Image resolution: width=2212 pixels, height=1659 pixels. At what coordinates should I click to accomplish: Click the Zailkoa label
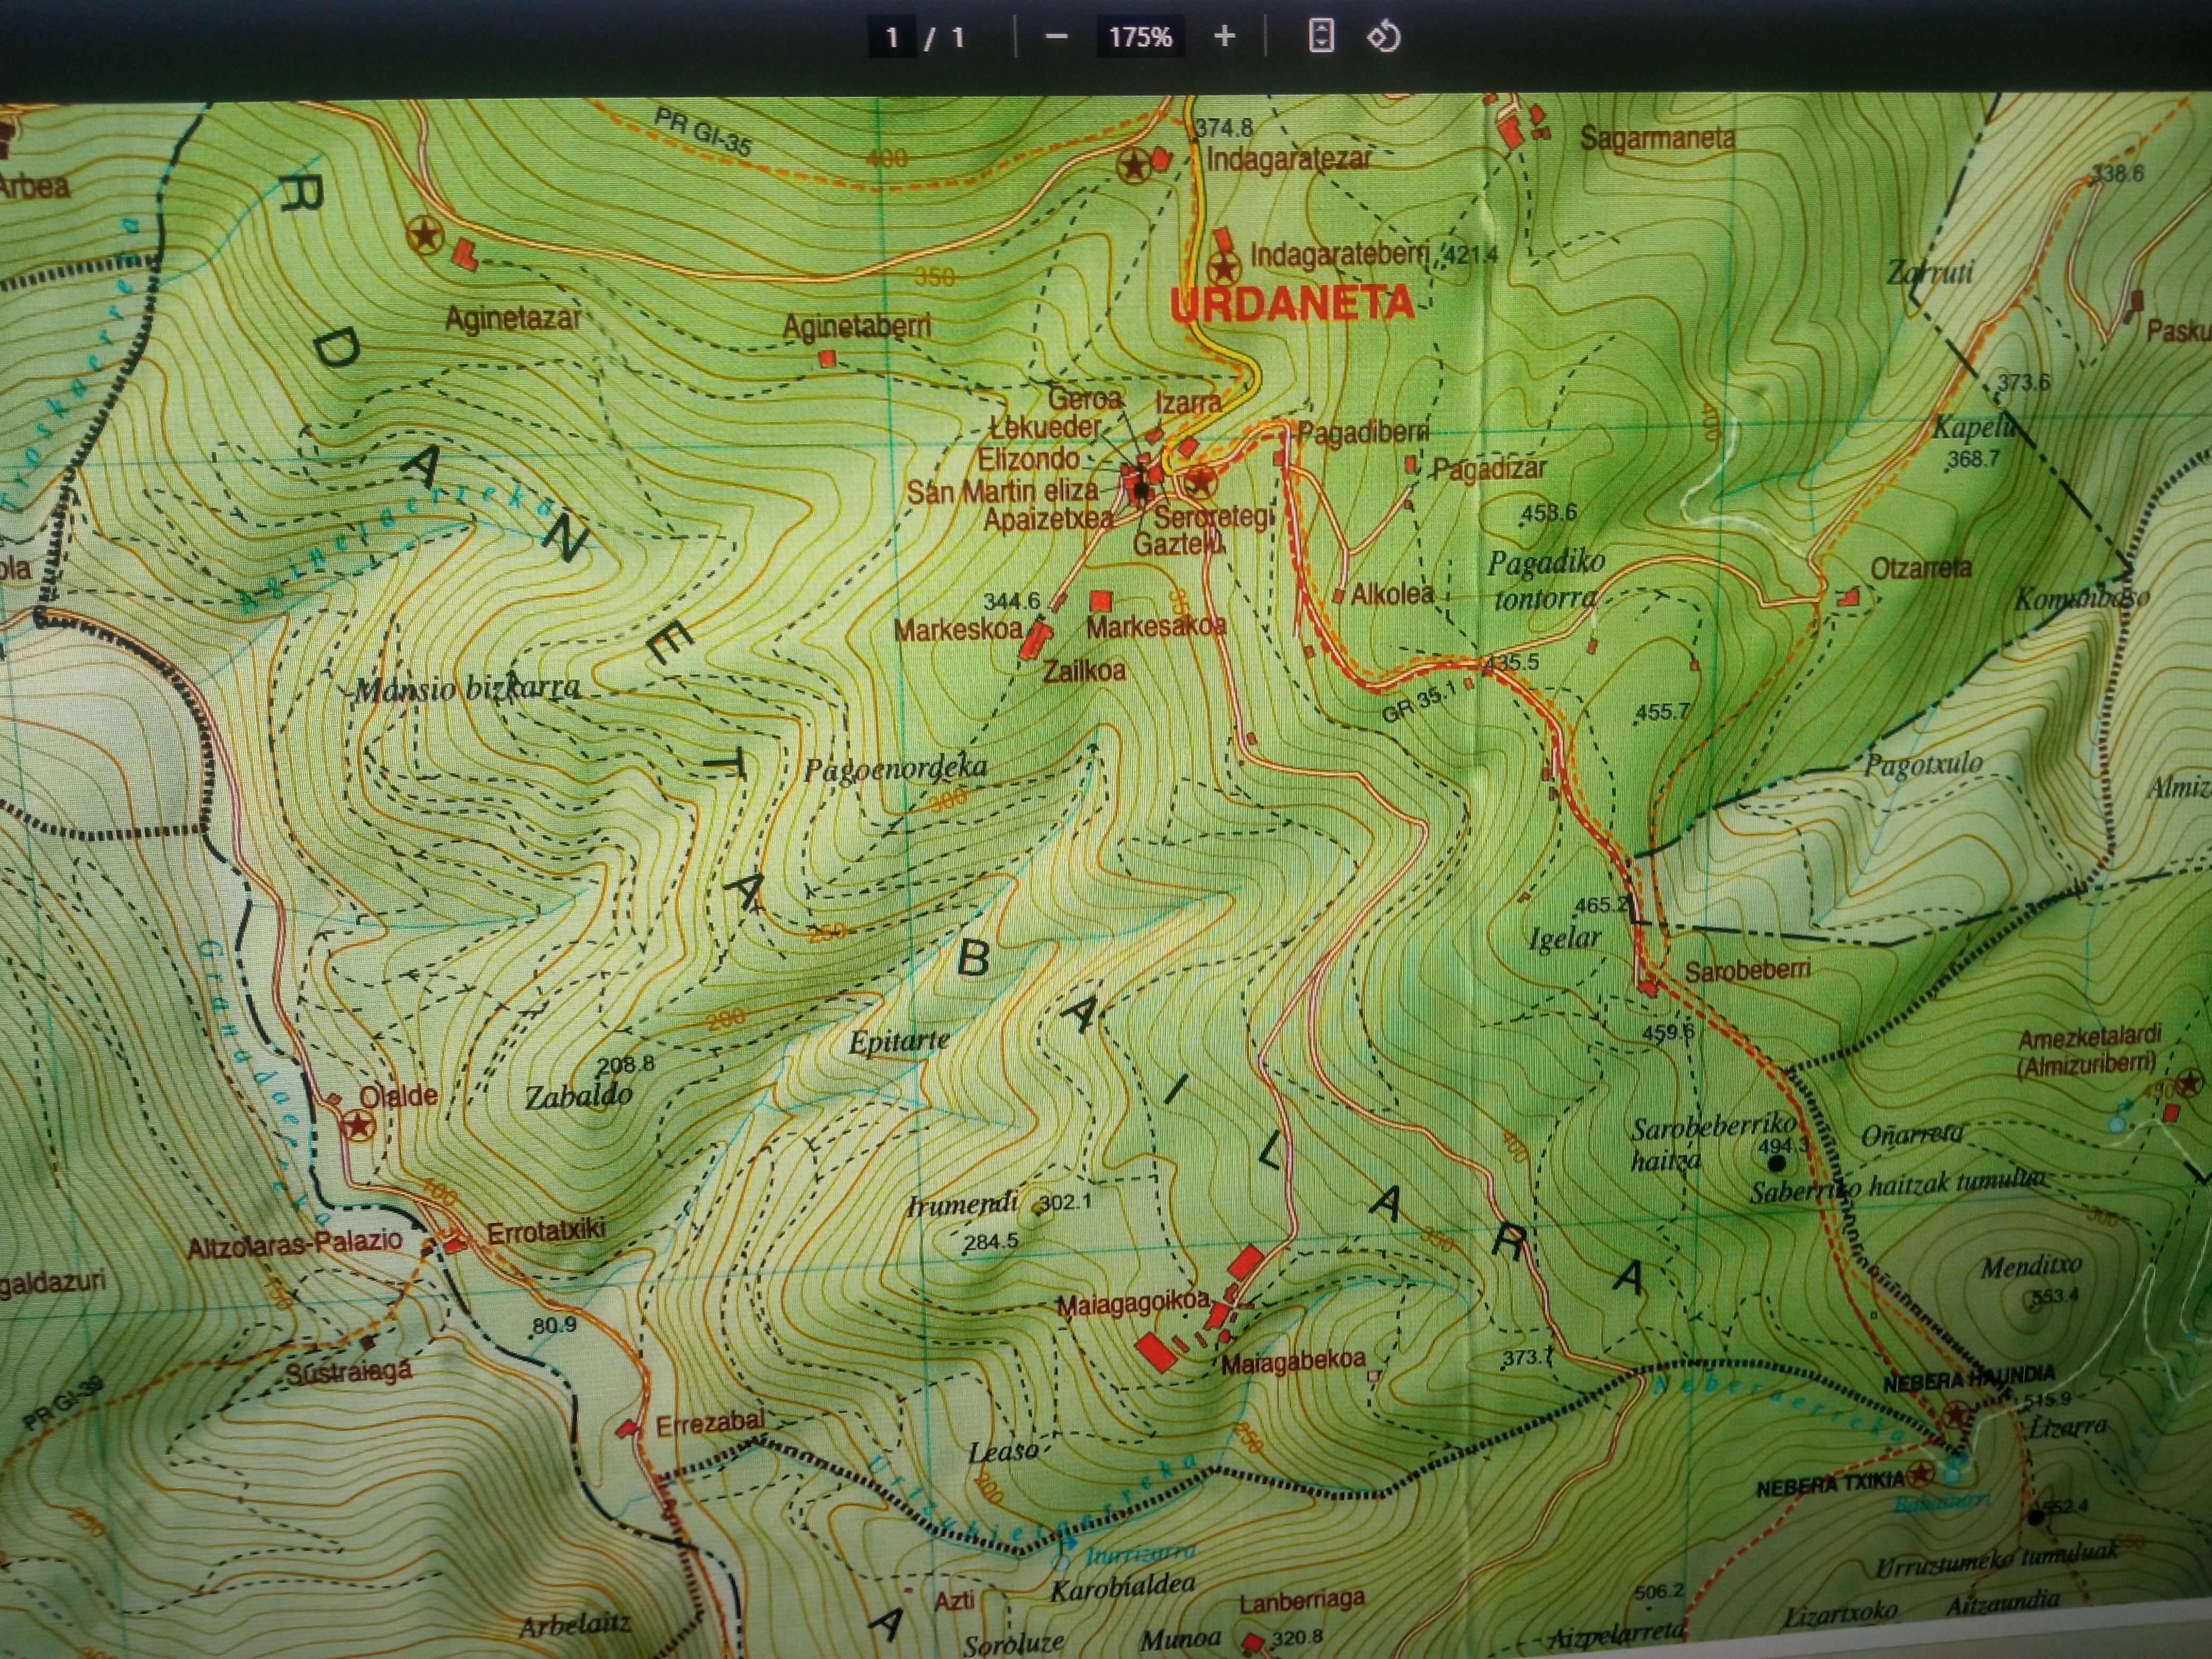[1084, 670]
